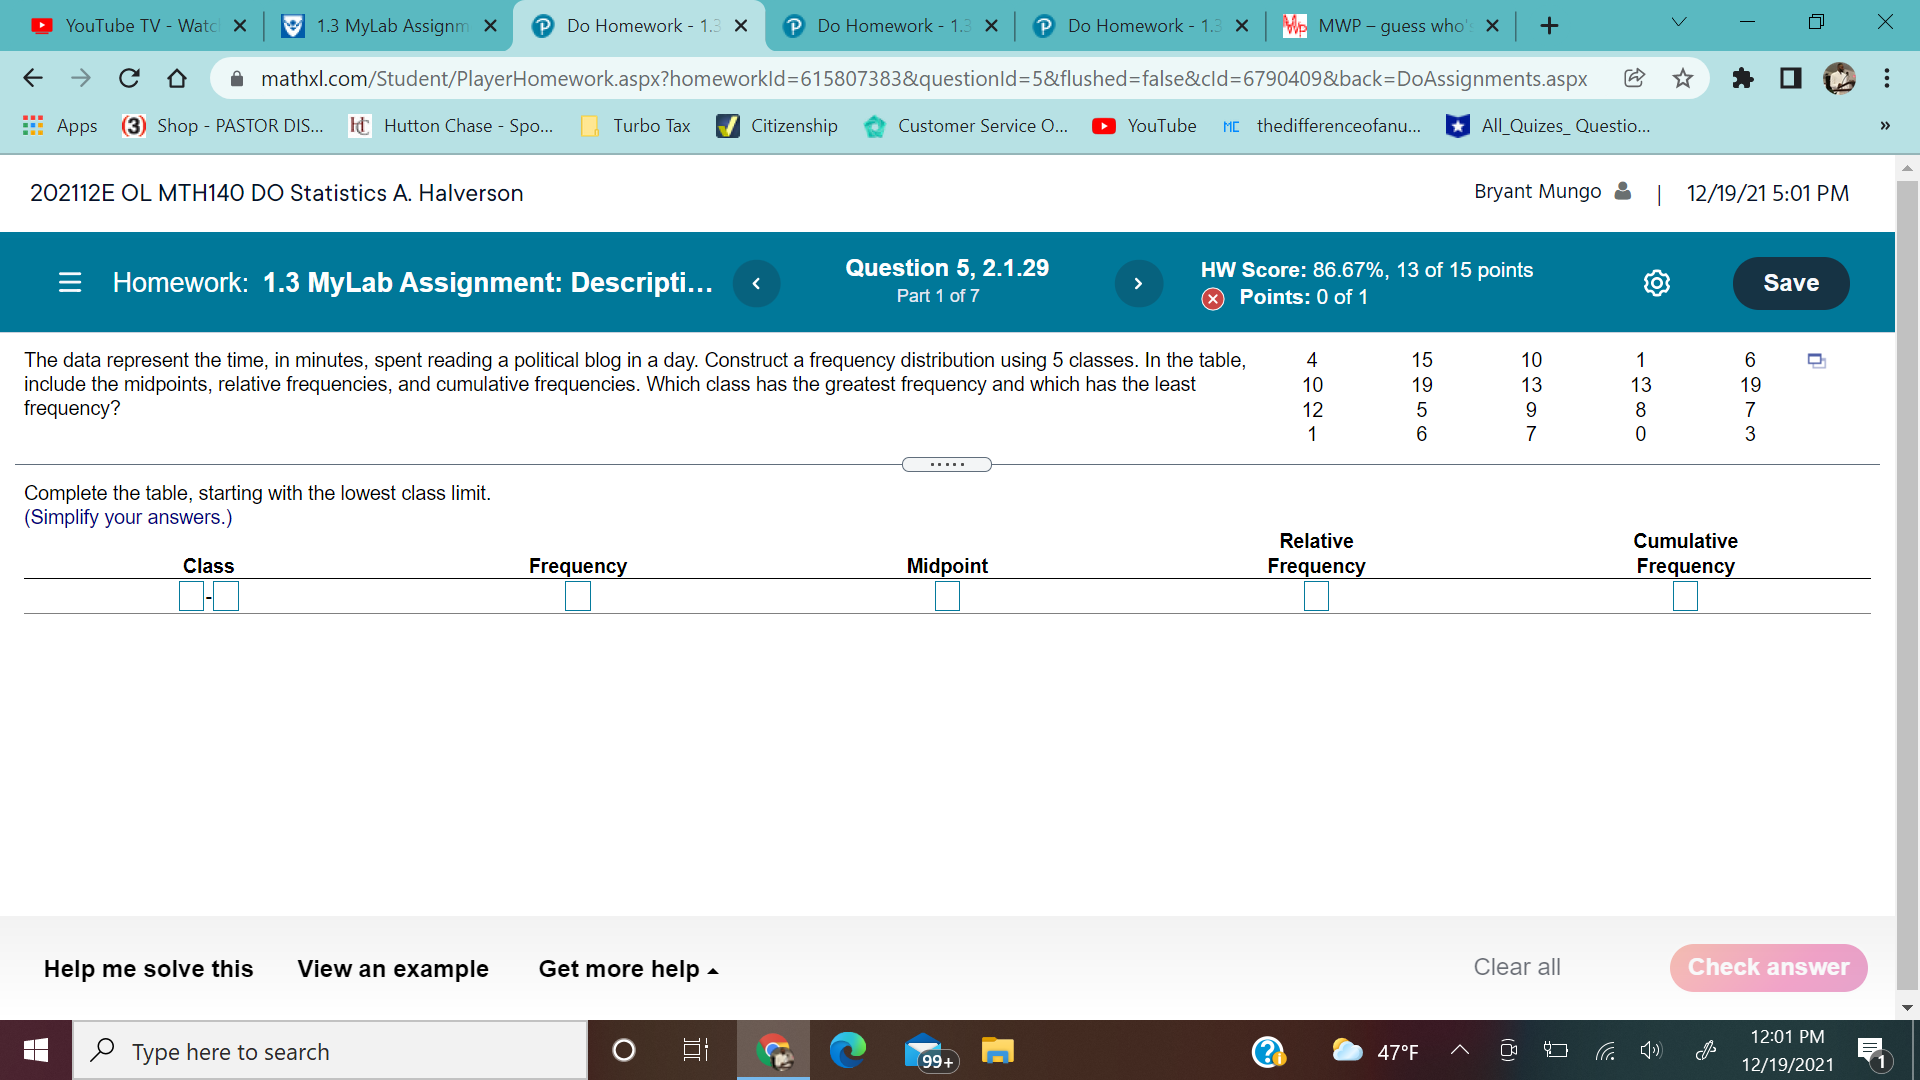Expand Get more help menu

click(628, 969)
